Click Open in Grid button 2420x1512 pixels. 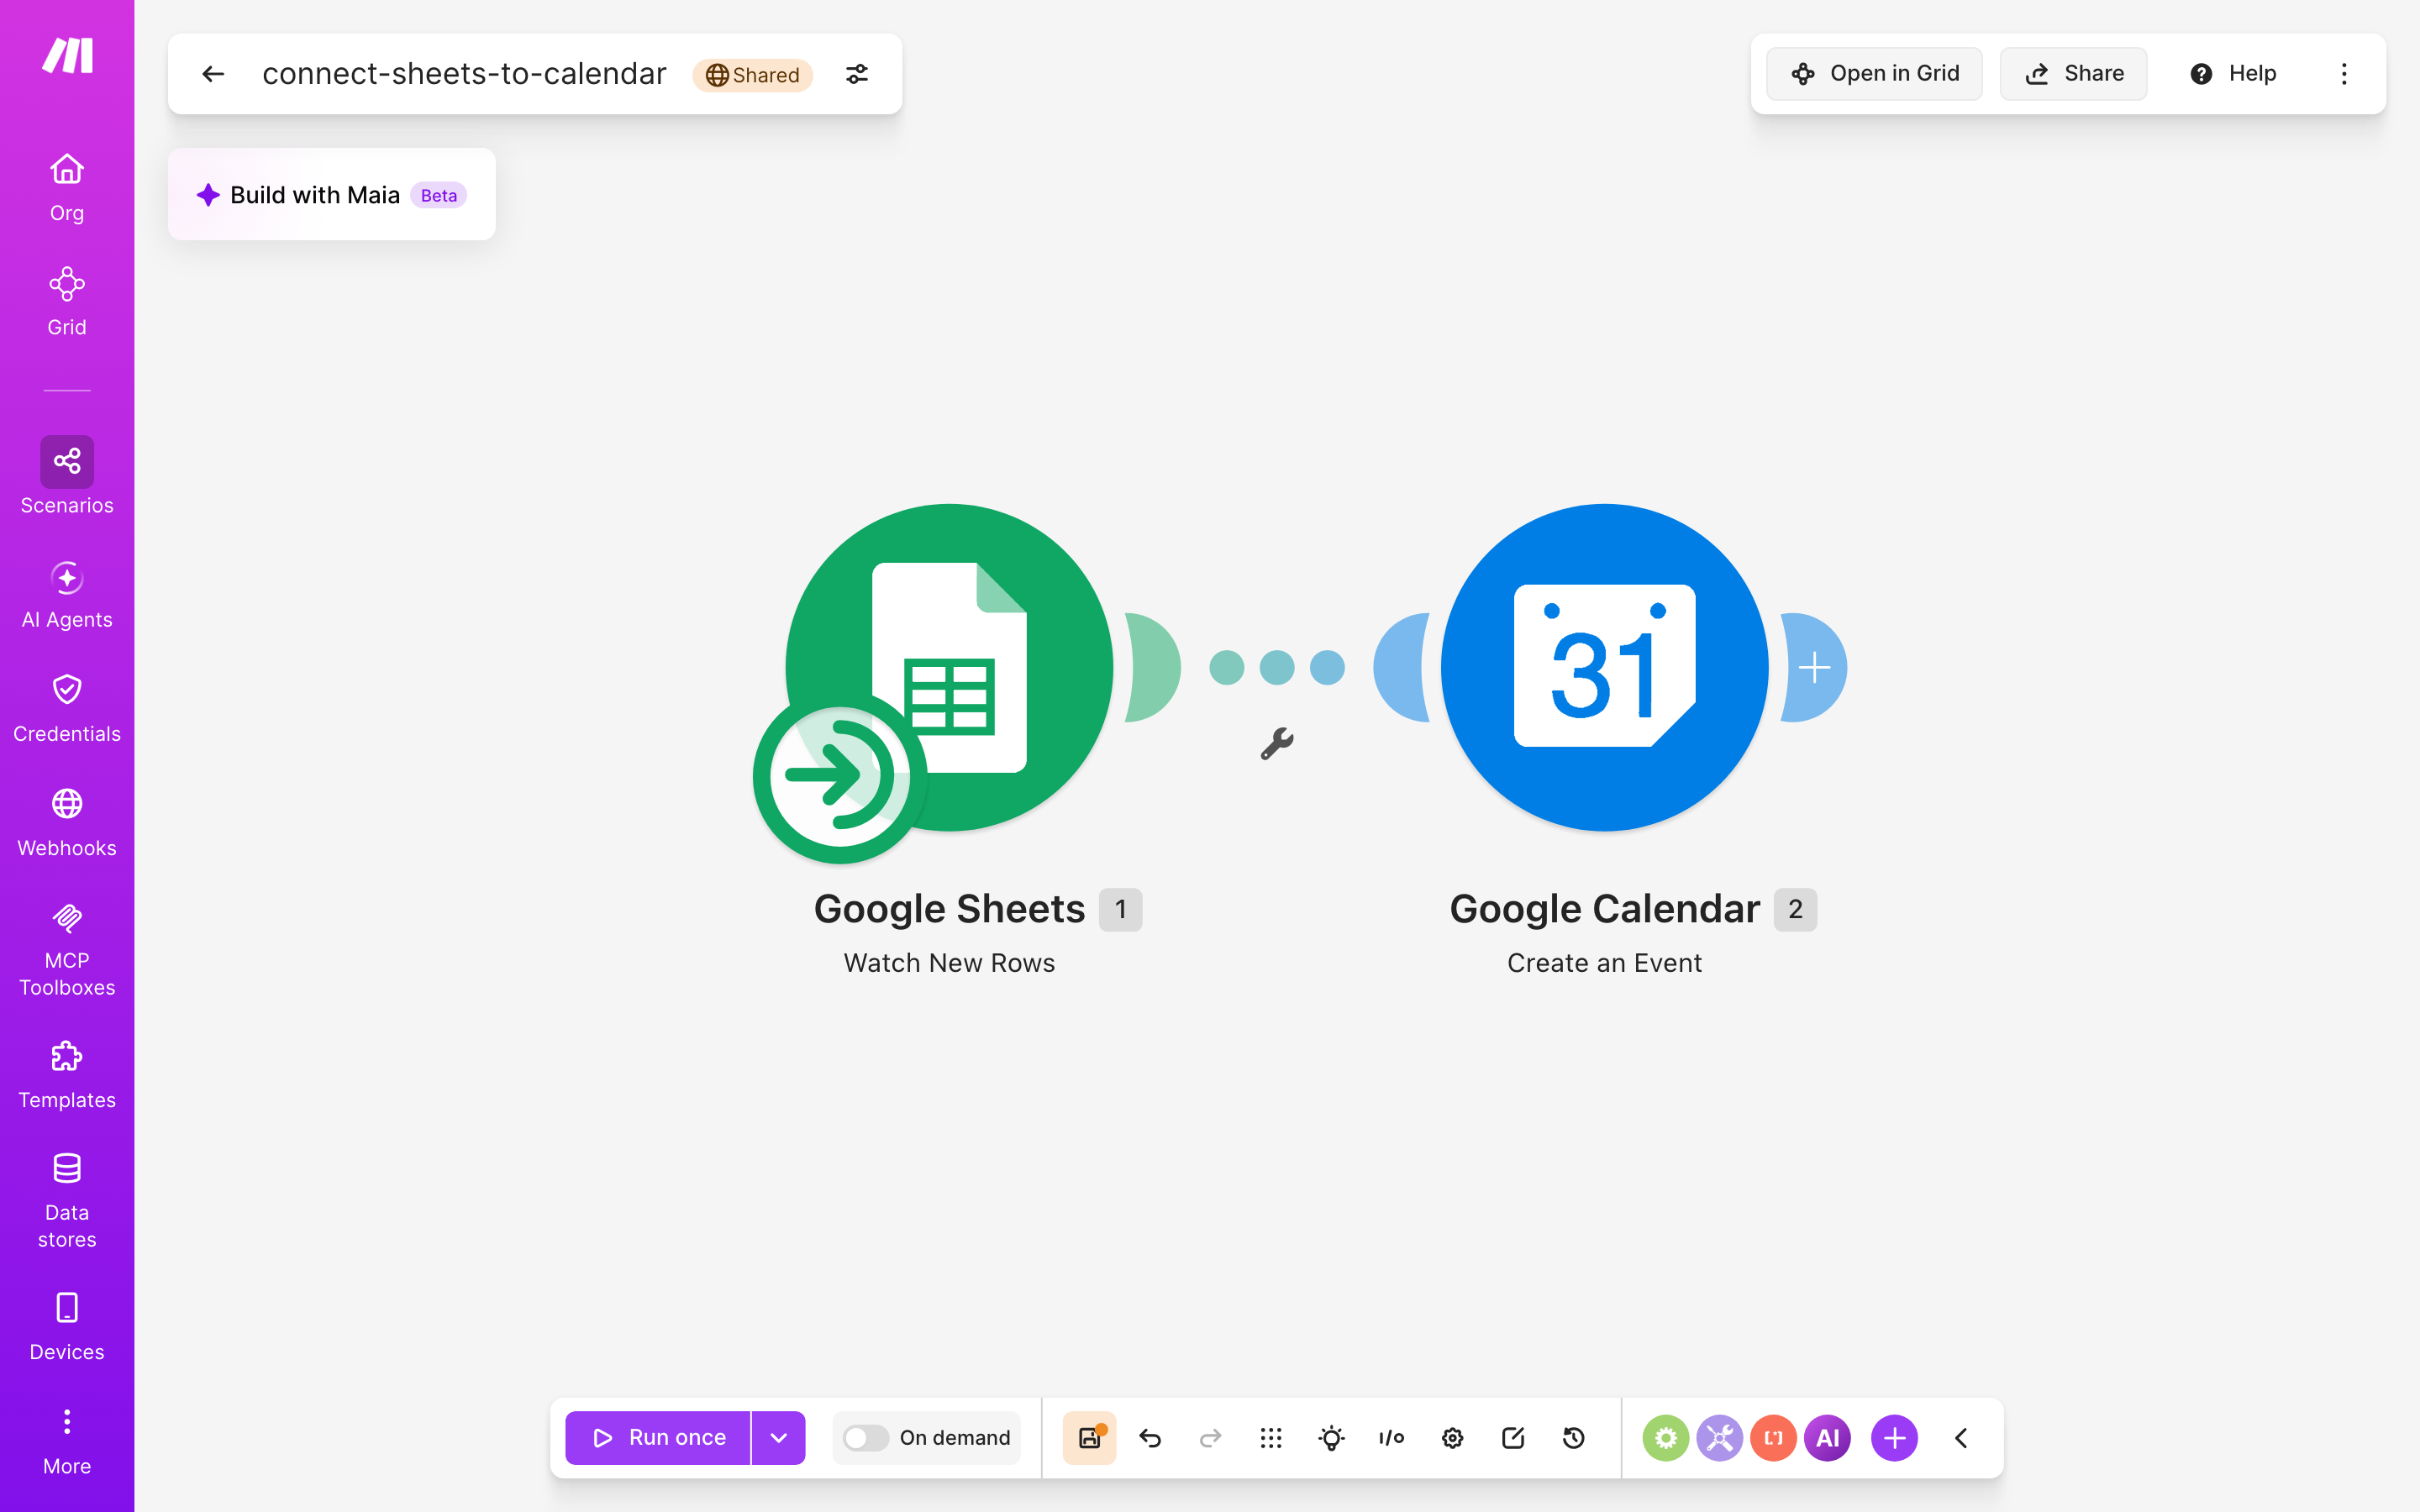tap(1874, 74)
